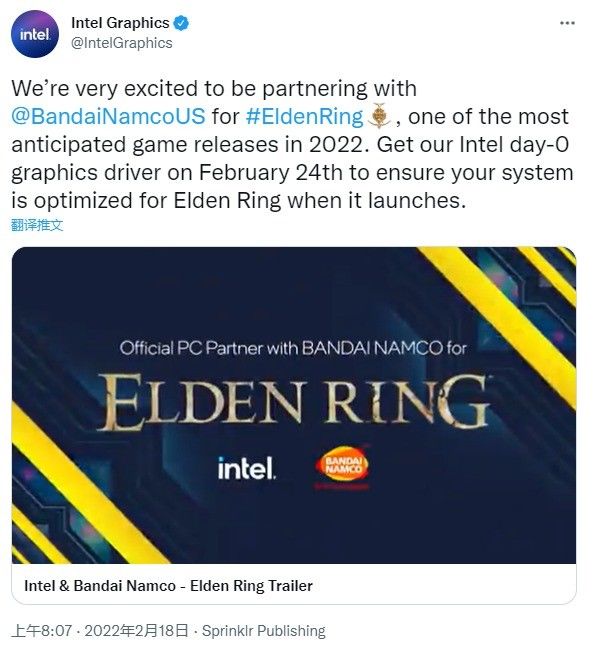Open the #EldenRing hashtag link
593x653 pixels.
(304, 116)
